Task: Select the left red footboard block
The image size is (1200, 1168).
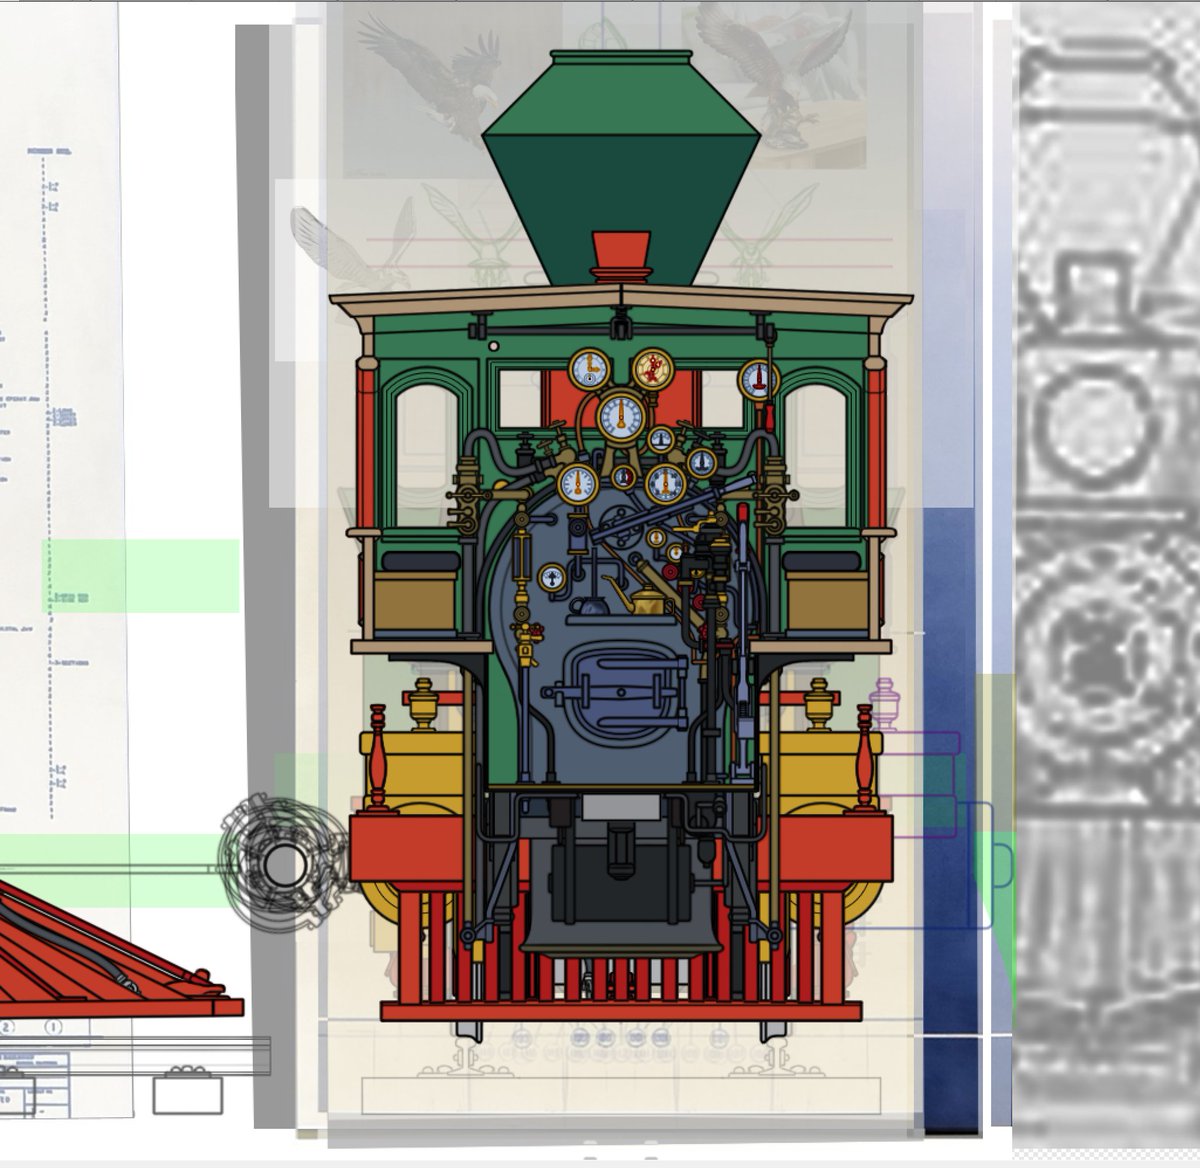Action: point(406,849)
